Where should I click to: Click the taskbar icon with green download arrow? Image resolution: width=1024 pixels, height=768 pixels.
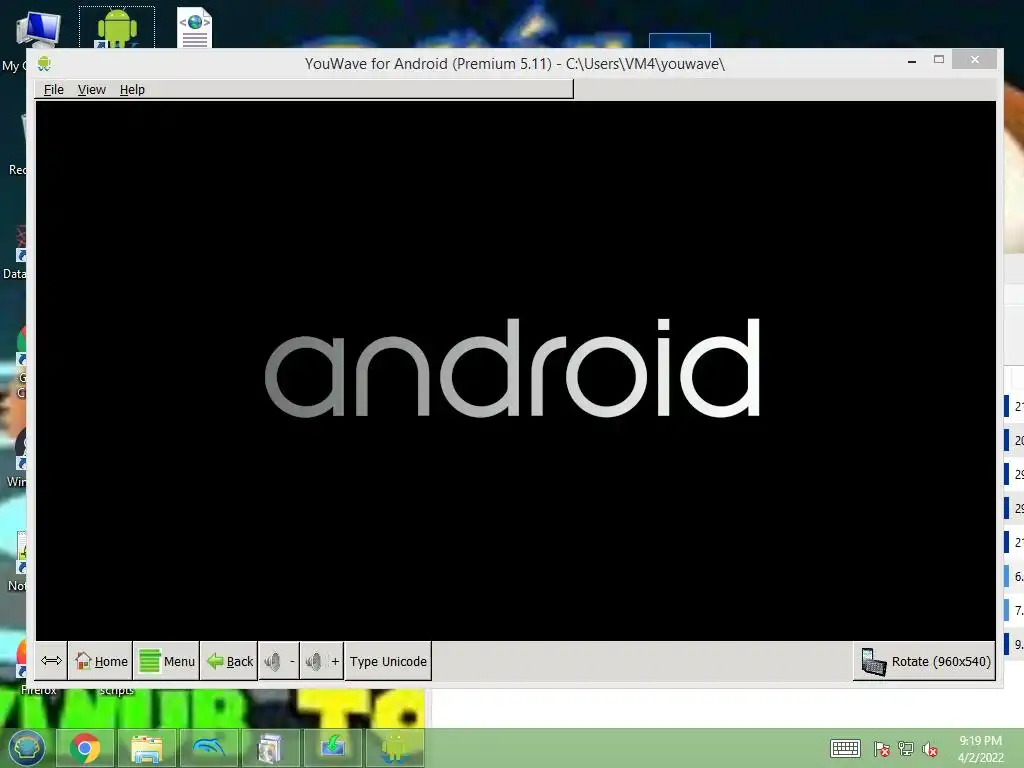[332, 748]
